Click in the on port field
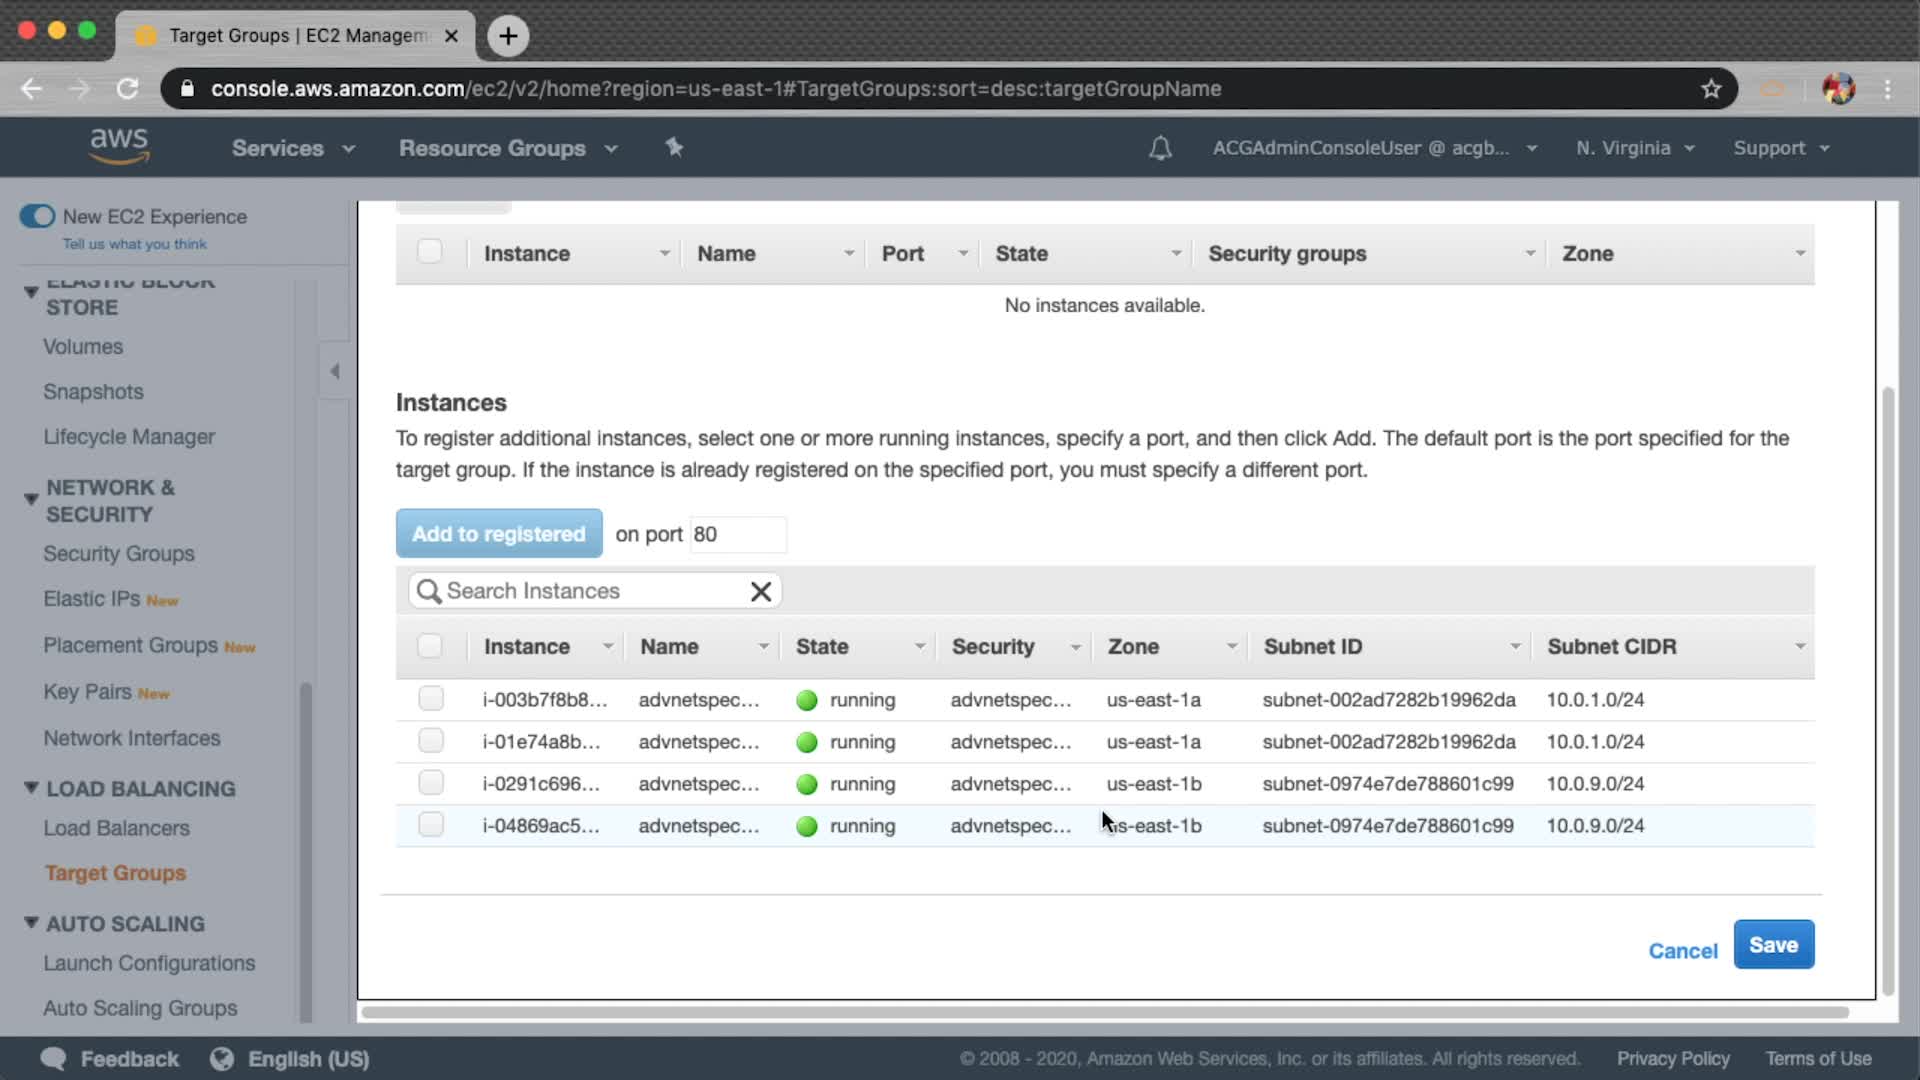This screenshot has height=1080, width=1920. pyautogui.click(x=737, y=535)
